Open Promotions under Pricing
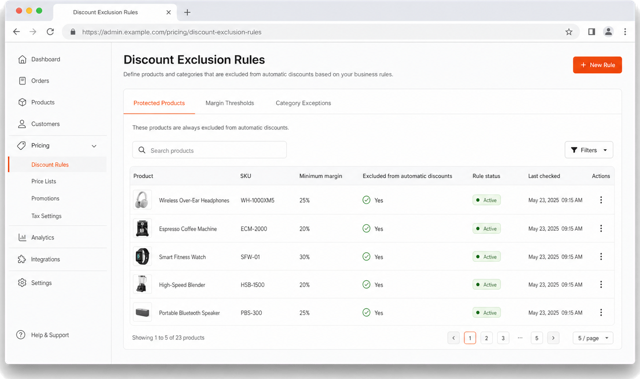This screenshot has width=640, height=379. (45, 198)
